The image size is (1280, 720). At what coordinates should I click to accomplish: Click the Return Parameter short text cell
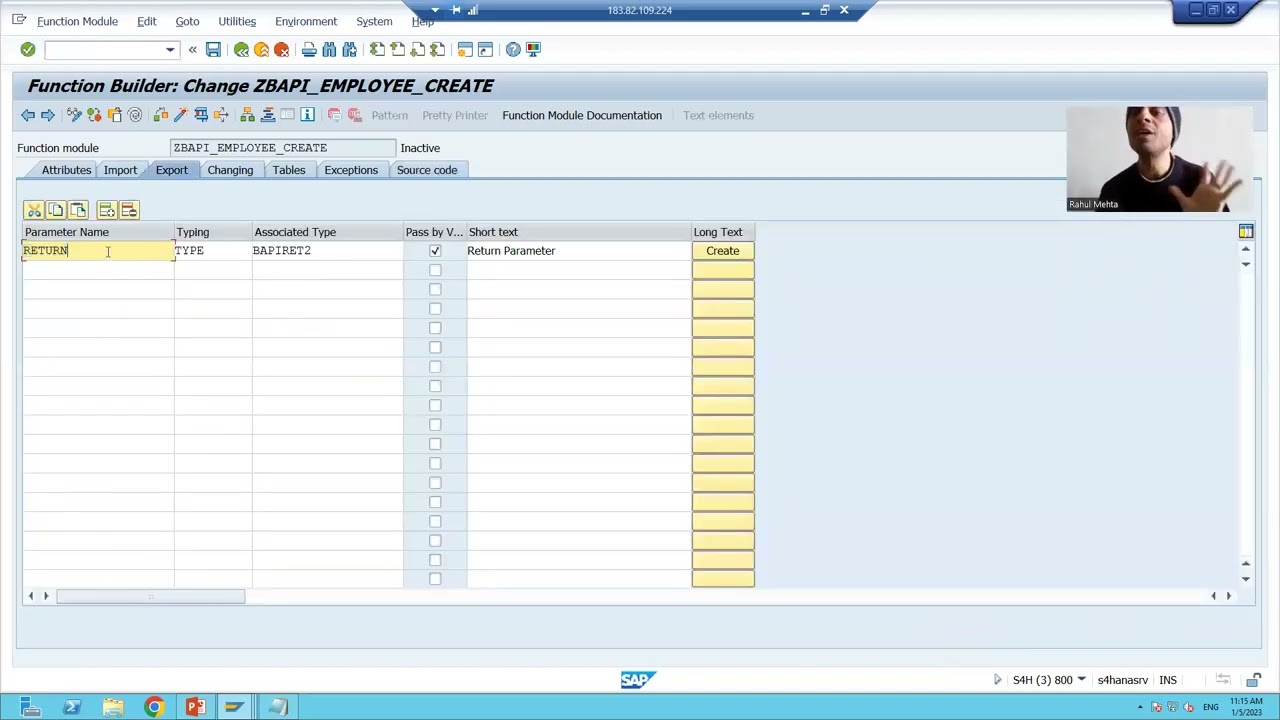(578, 251)
